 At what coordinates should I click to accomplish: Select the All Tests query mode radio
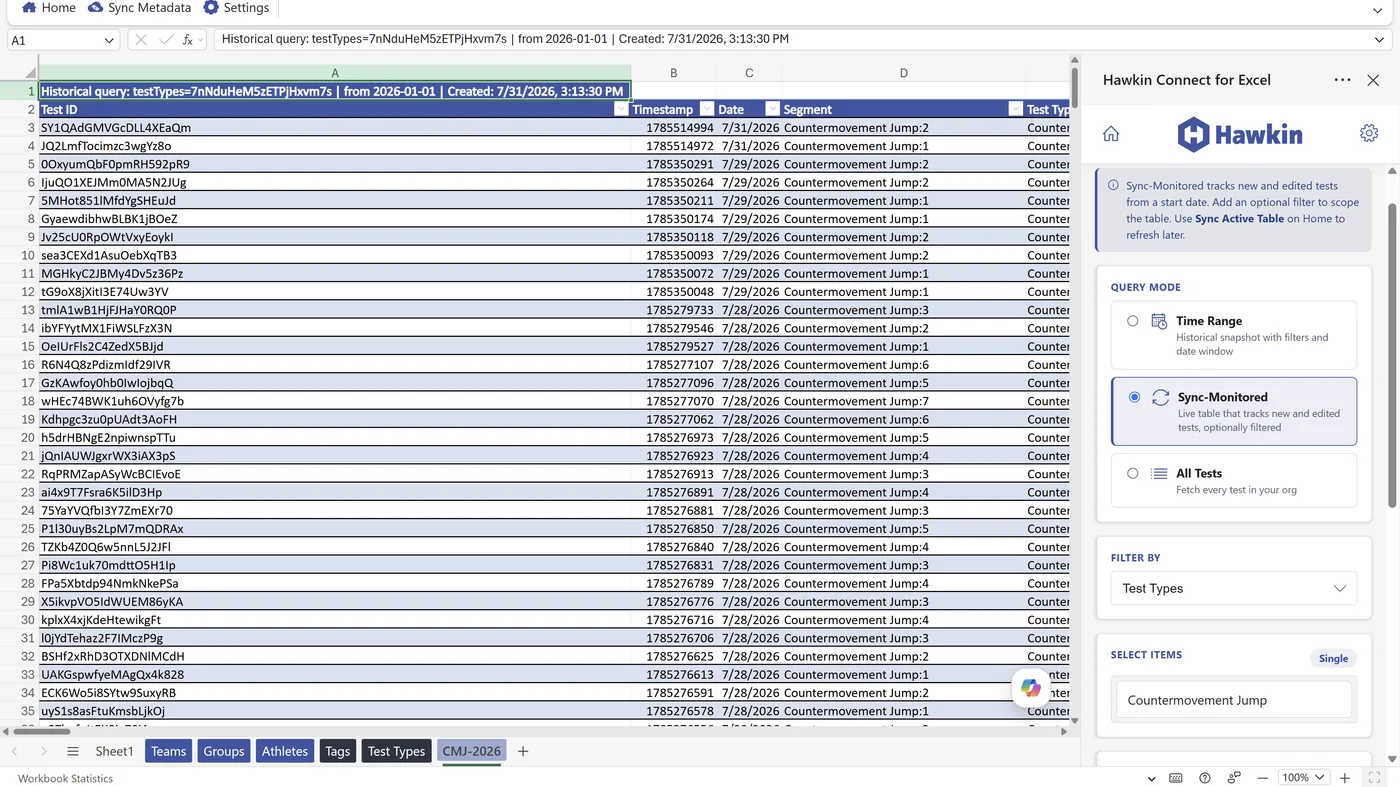[1132, 474]
